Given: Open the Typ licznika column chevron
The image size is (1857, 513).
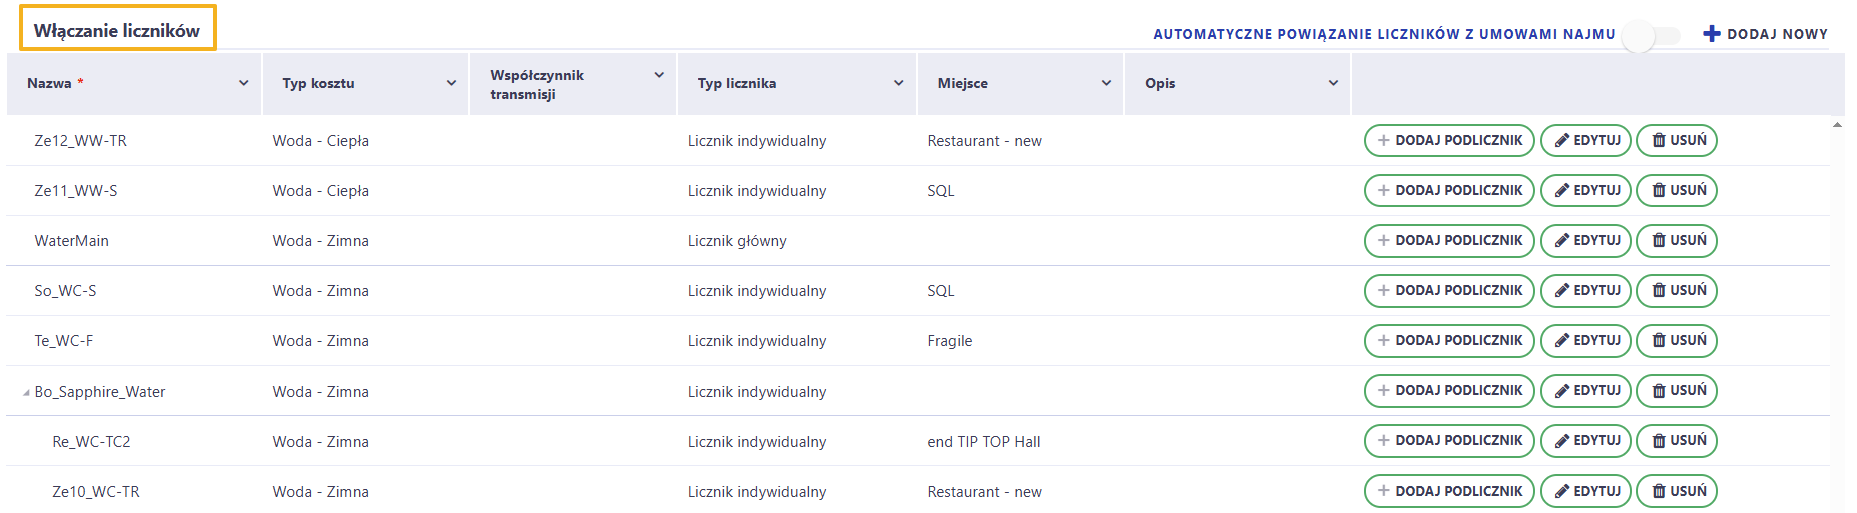Looking at the screenshot, I should (898, 83).
